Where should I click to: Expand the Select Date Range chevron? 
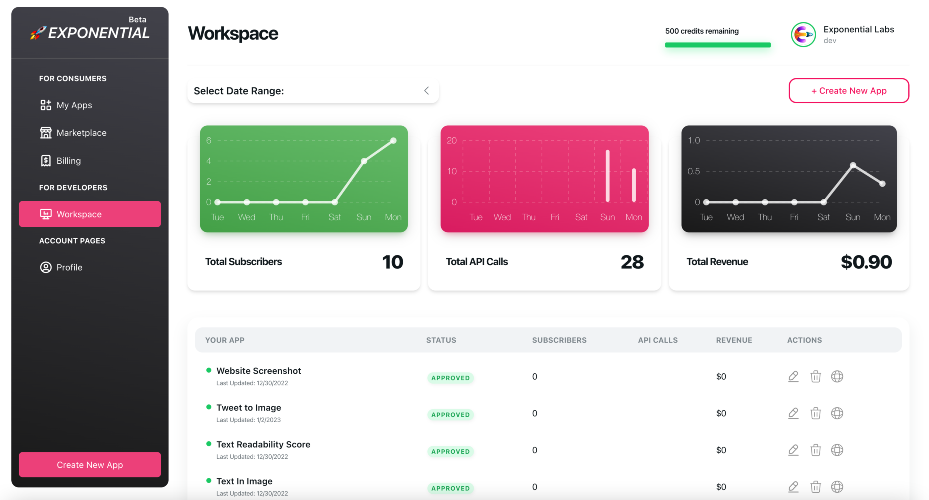[427, 91]
